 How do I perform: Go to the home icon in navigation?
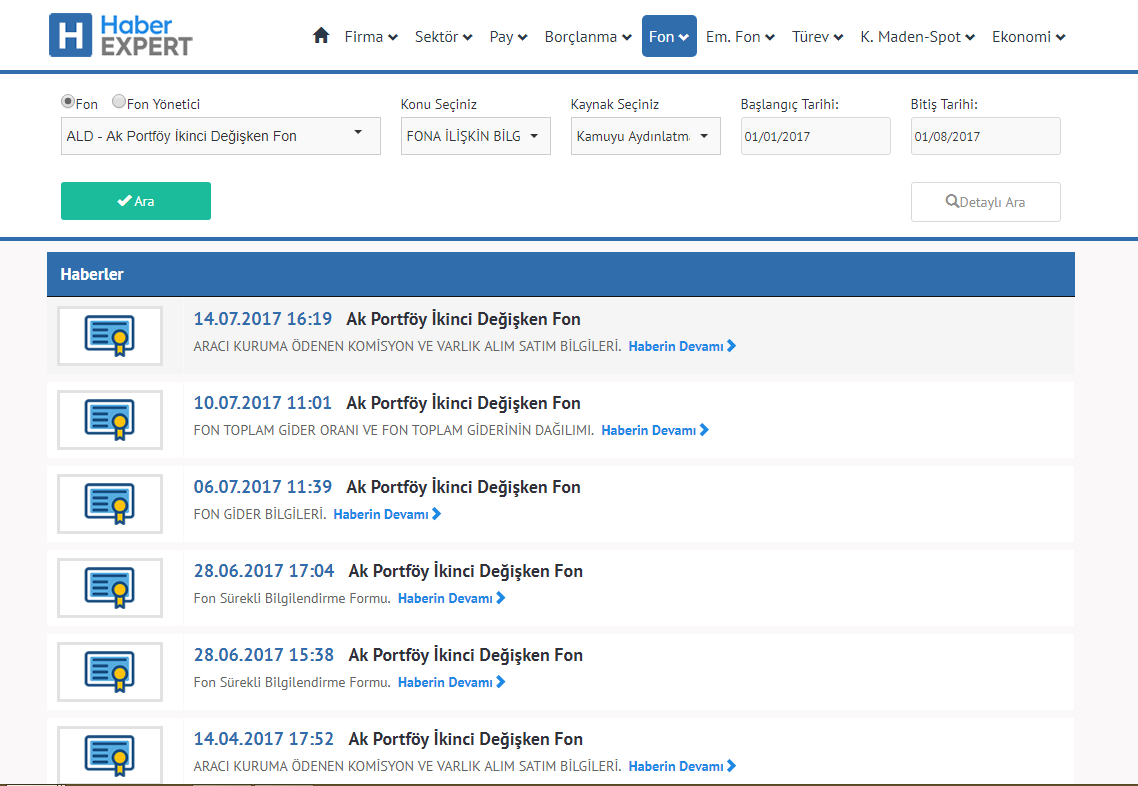321,36
